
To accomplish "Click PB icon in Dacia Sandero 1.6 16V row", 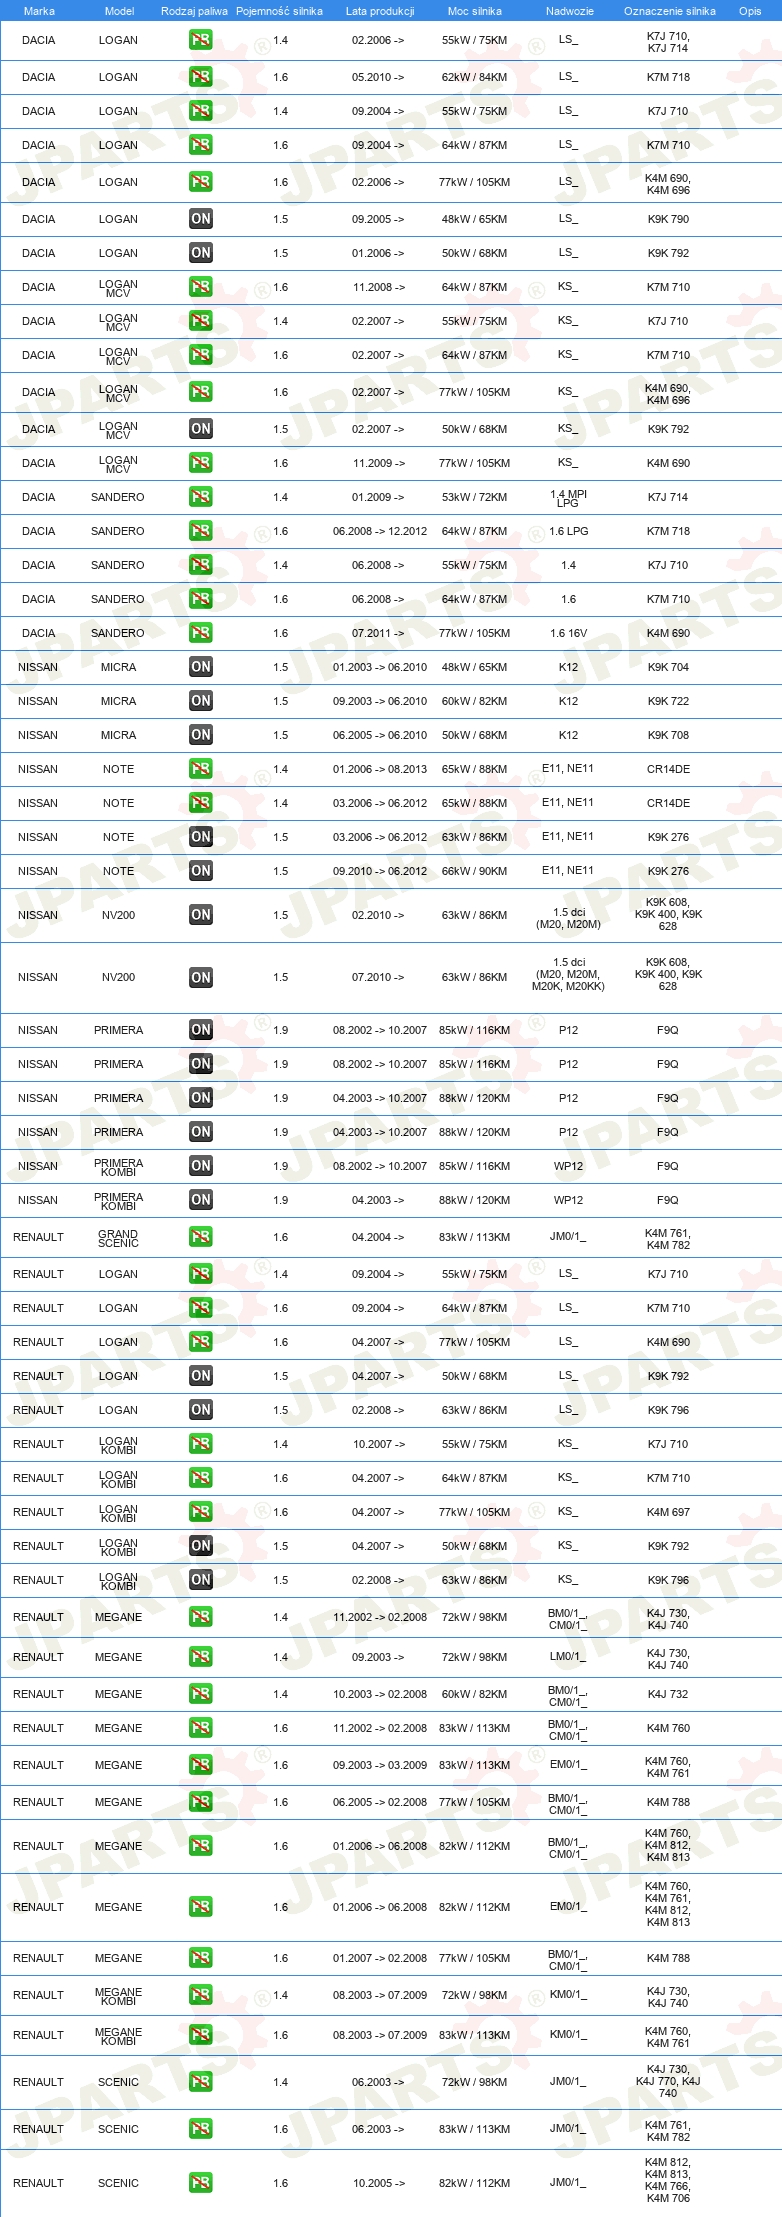I will pyautogui.click(x=201, y=633).
